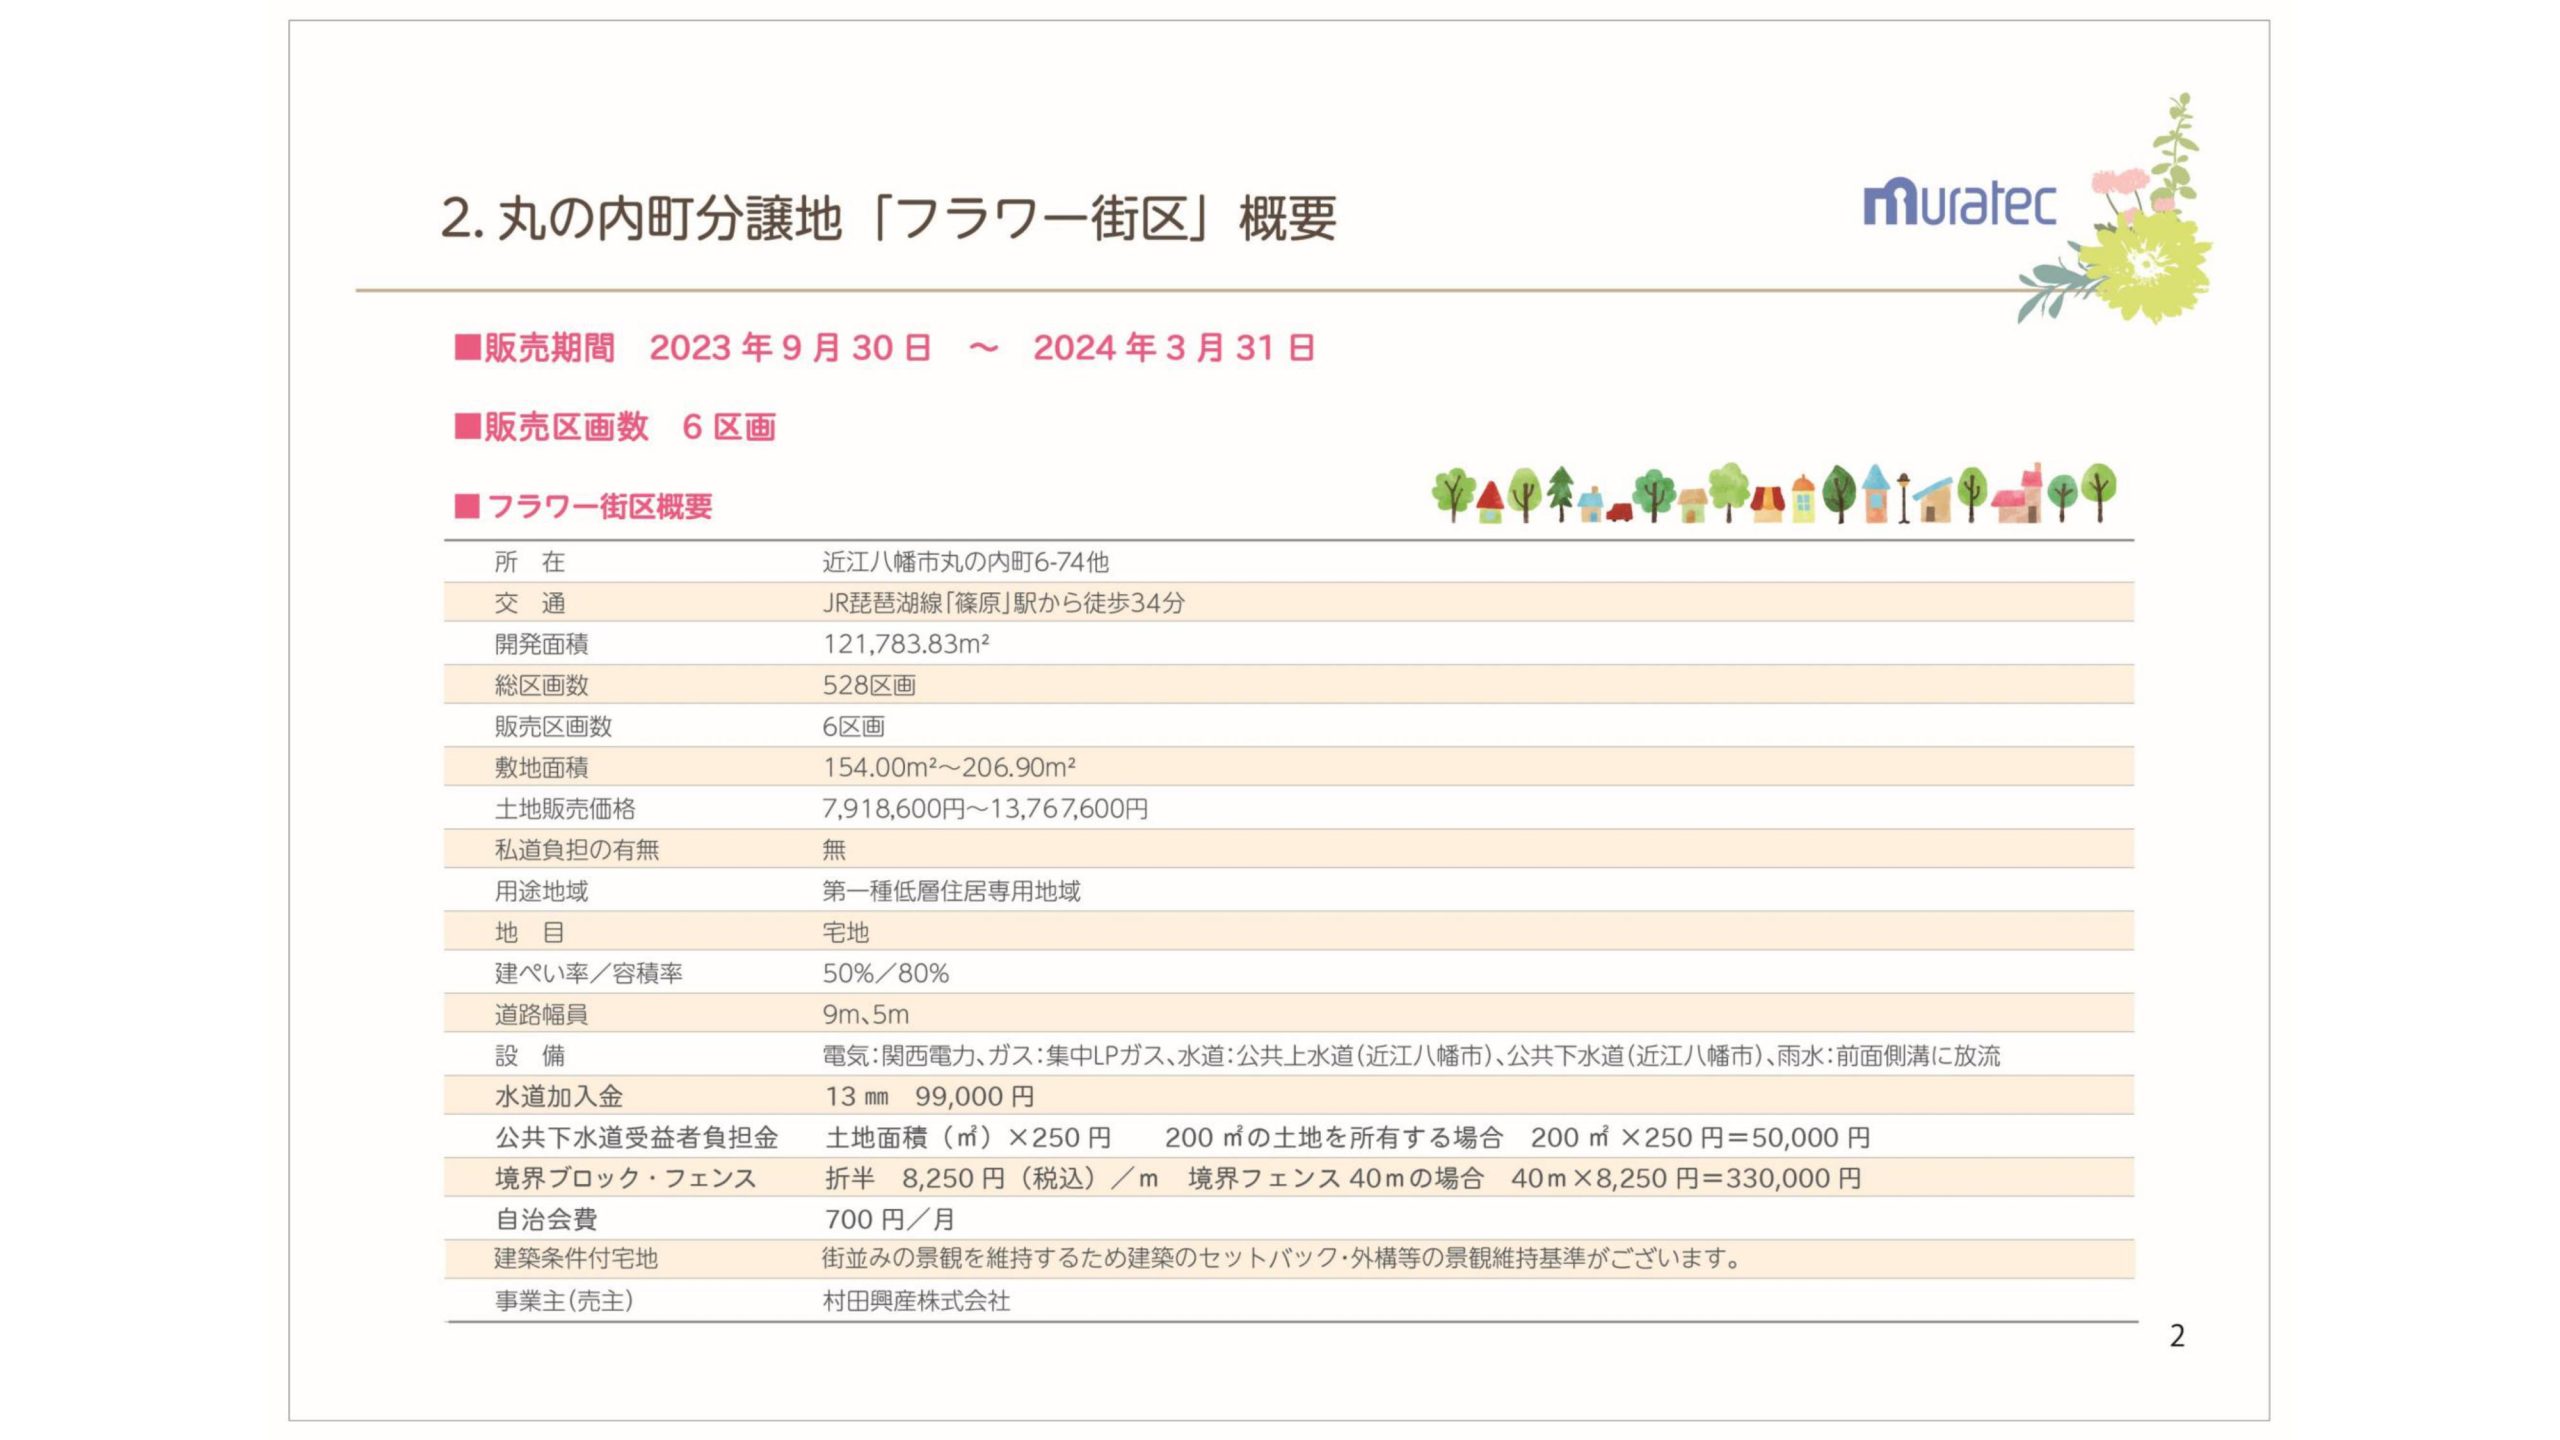Viewport: 2560px width, 1440px height.
Task: Select the value 528区画
Action: tap(869, 685)
